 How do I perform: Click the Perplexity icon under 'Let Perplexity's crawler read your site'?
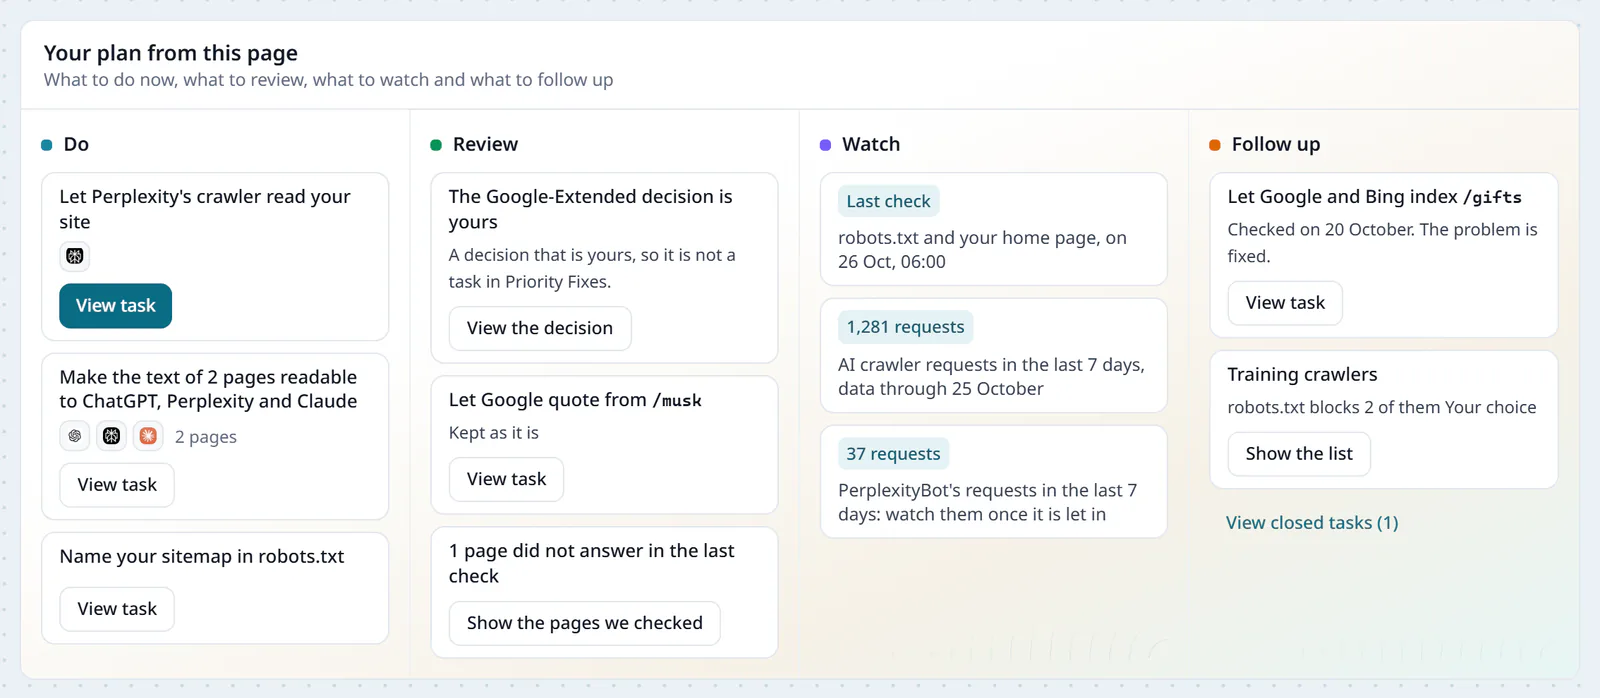75,256
